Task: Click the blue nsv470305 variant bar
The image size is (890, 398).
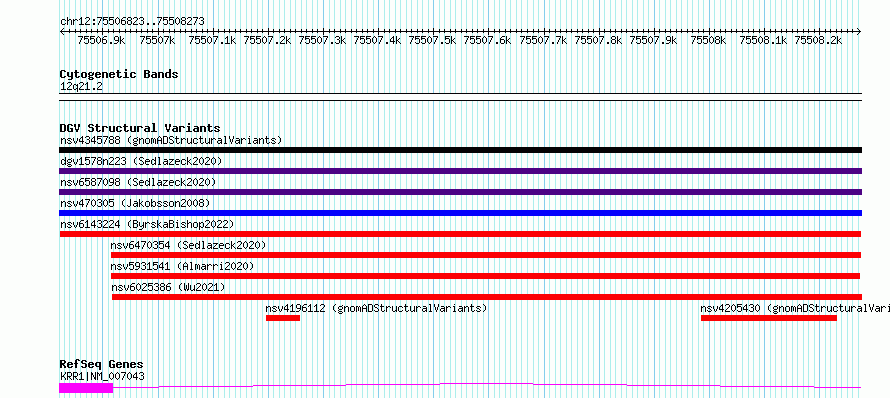Action: (460, 213)
